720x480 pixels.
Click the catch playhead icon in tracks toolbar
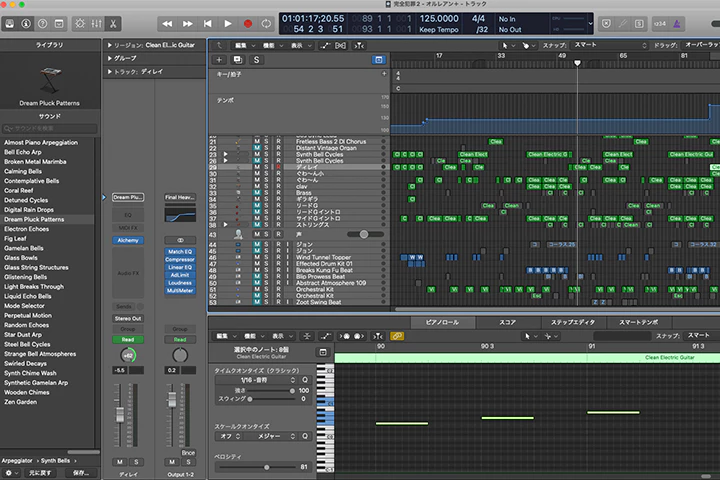360,45
